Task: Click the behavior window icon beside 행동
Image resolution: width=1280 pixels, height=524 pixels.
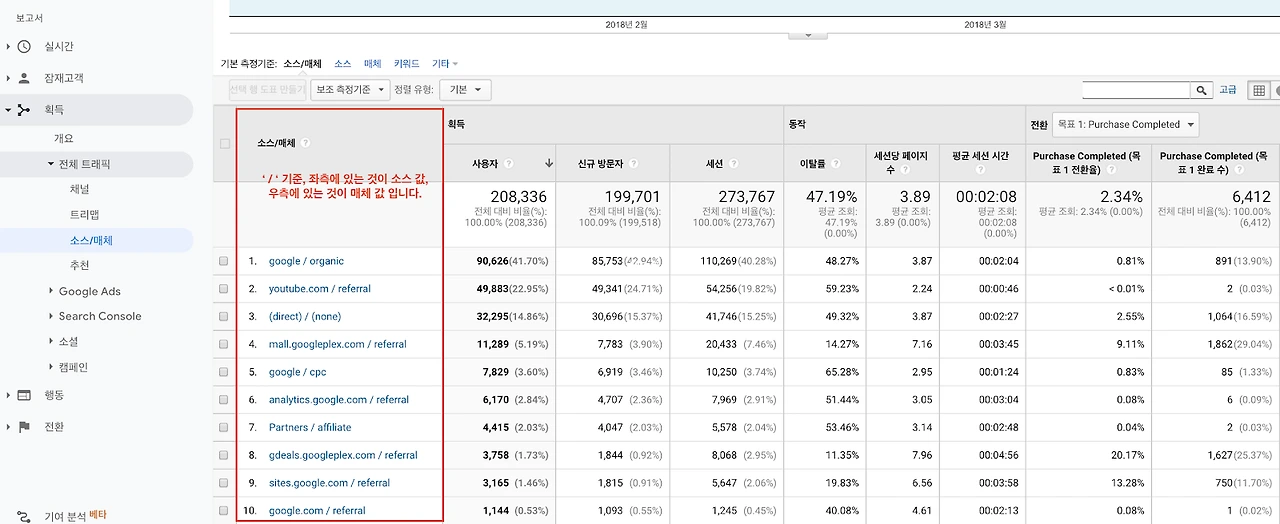Action: click(x=24, y=395)
